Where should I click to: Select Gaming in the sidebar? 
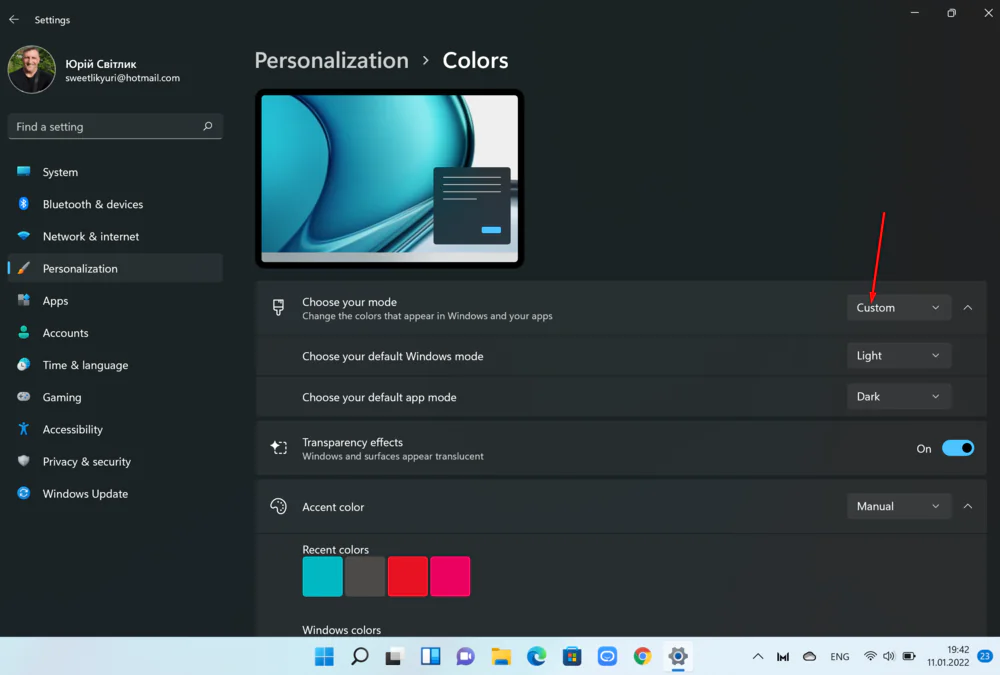[62, 397]
